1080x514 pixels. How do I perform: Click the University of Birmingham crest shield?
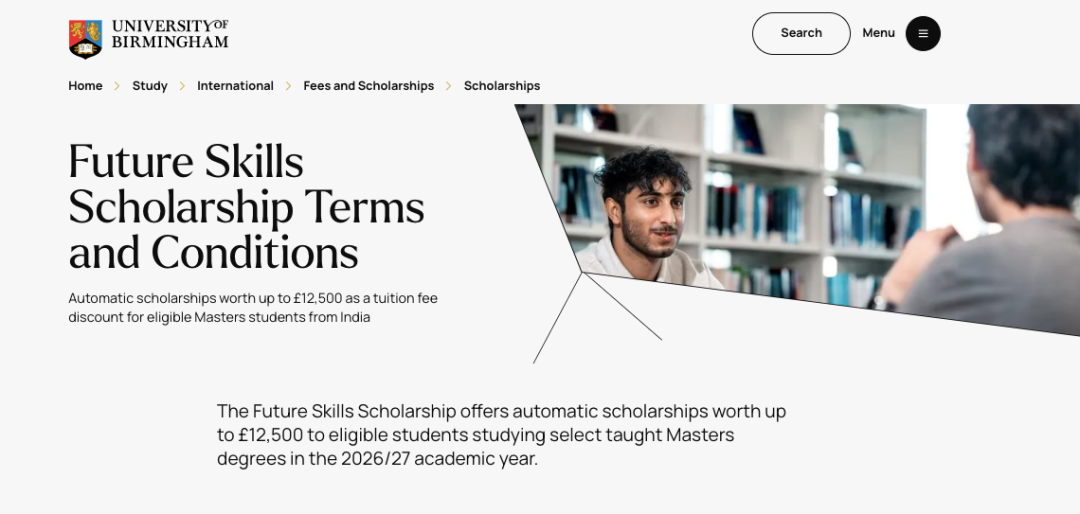coord(85,39)
